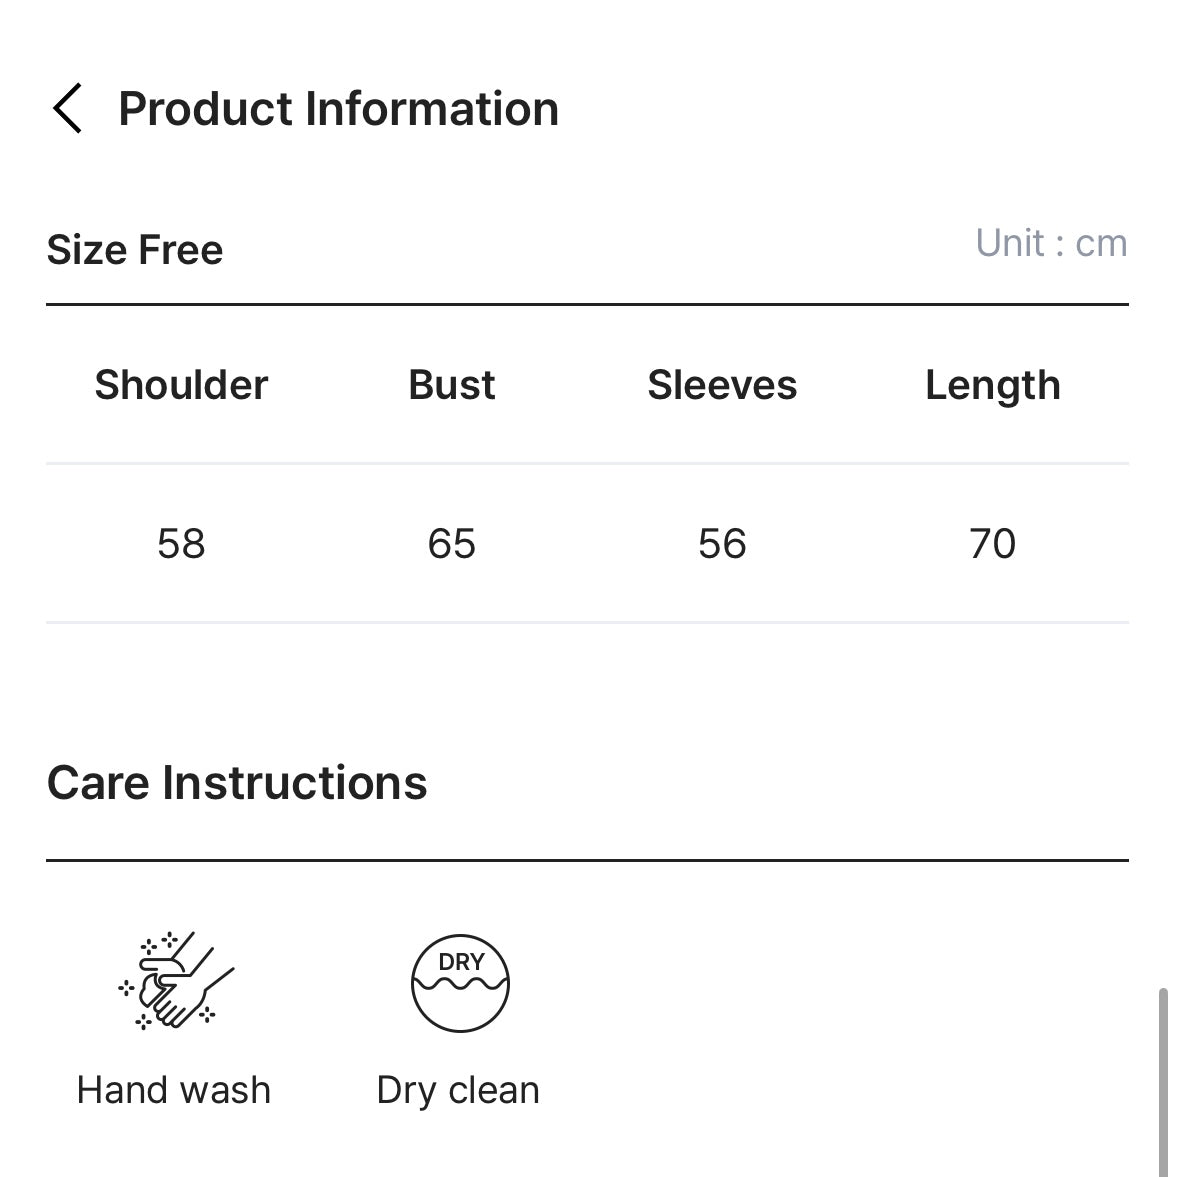
Task: Click the Dry clean icon
Action: (x=460, y=983)
